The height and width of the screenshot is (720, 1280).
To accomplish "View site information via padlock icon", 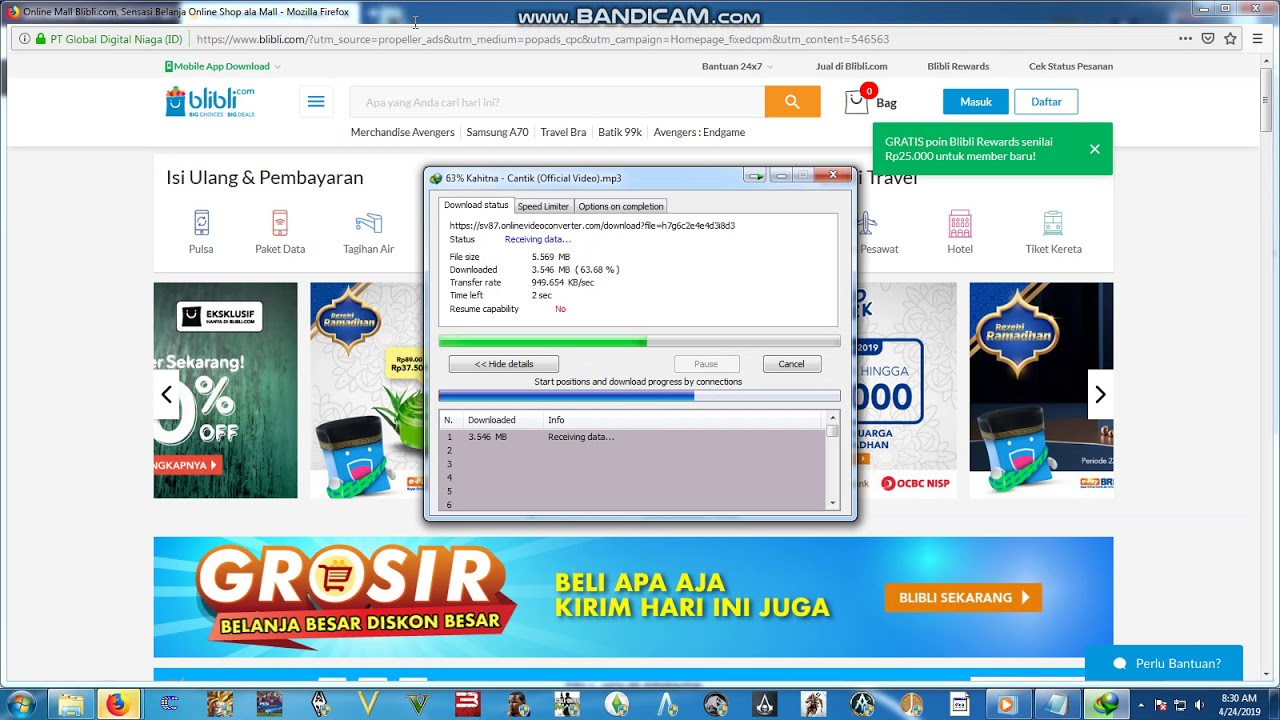I will pyautogui.click(x=41, y=39).
